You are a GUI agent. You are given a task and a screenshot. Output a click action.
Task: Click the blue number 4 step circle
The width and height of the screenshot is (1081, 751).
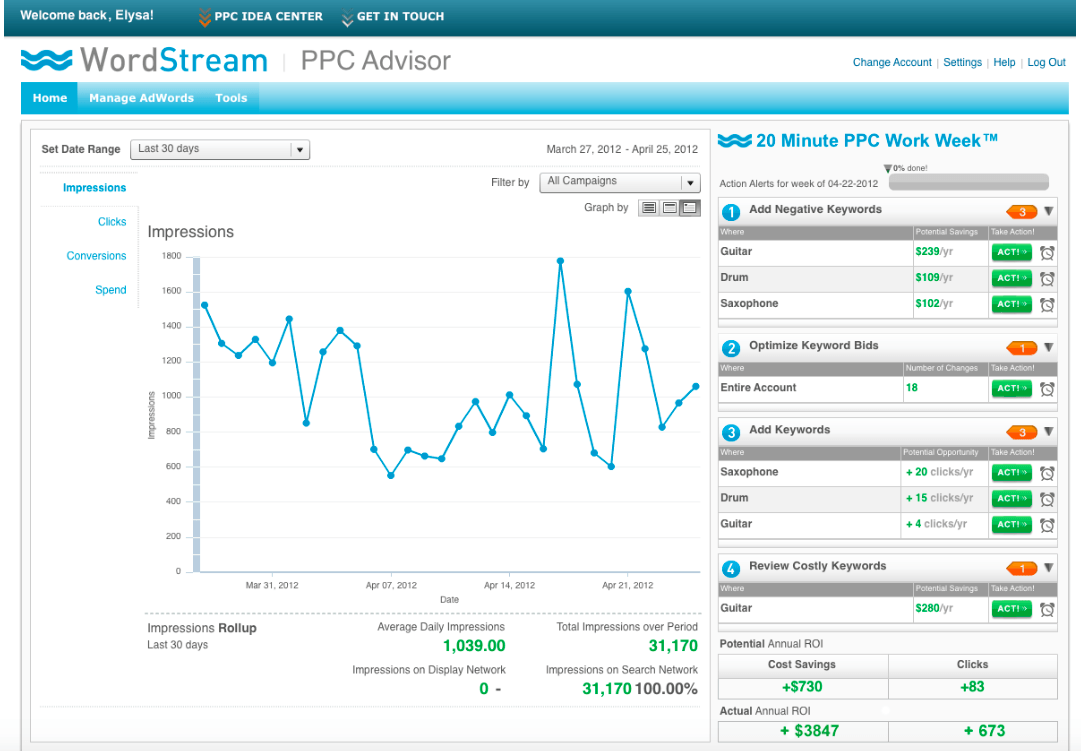tap(731, 569)
